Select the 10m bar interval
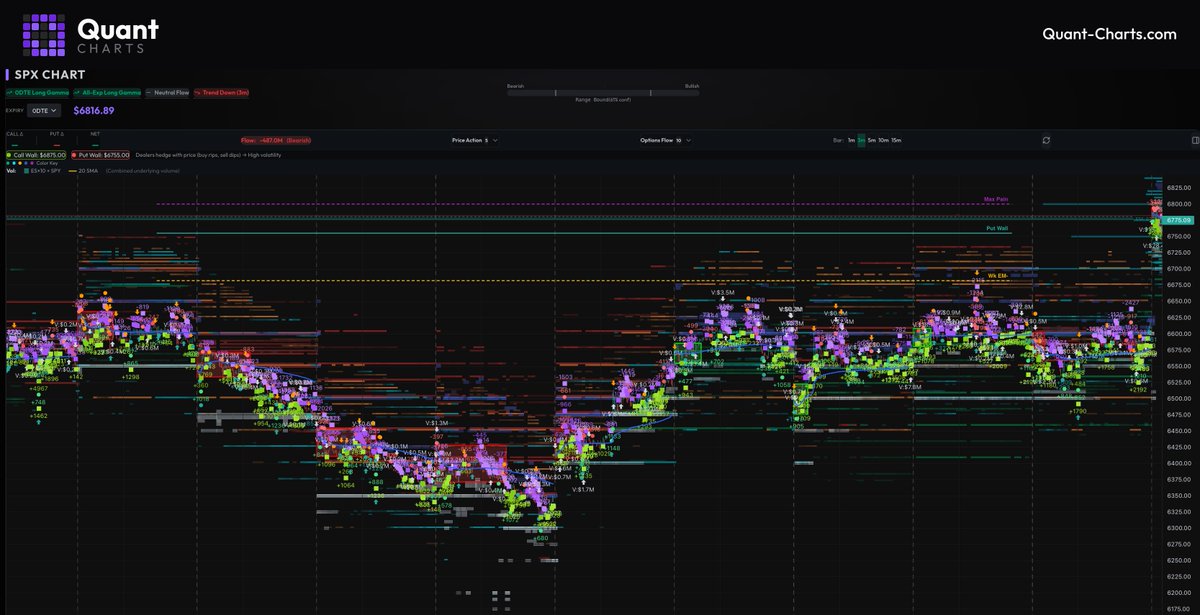The image size is (1200, 615). click(x=883, y=140)
